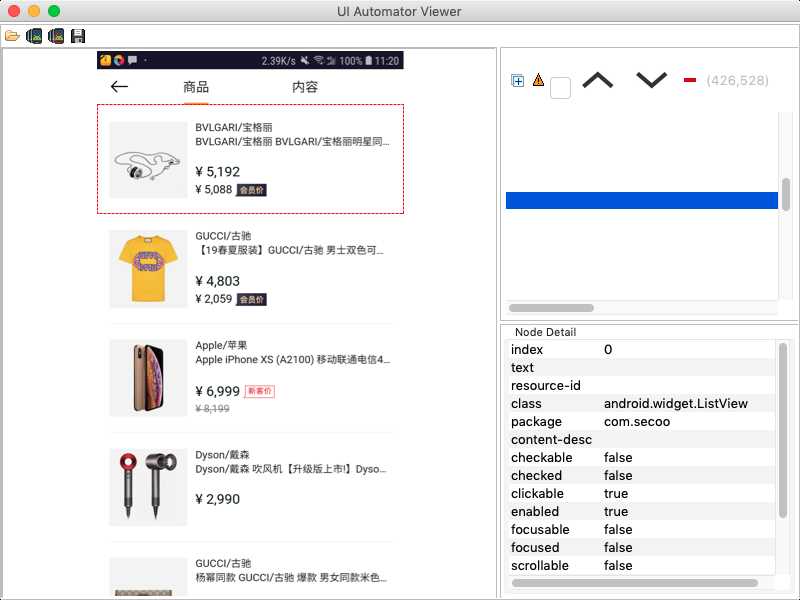
Task: Click the iPhone XS product thumbnail
Action: coord(148,378)
